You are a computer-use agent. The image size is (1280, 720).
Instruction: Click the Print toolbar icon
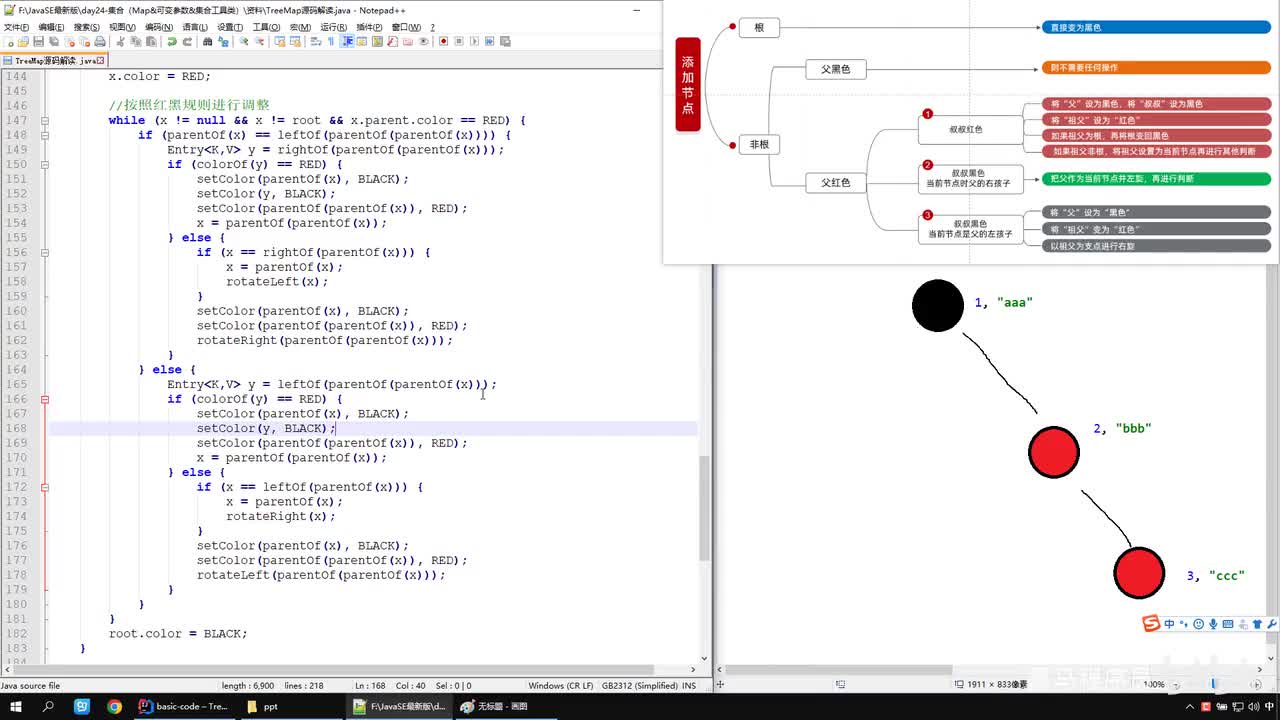(x=100, y=42)
